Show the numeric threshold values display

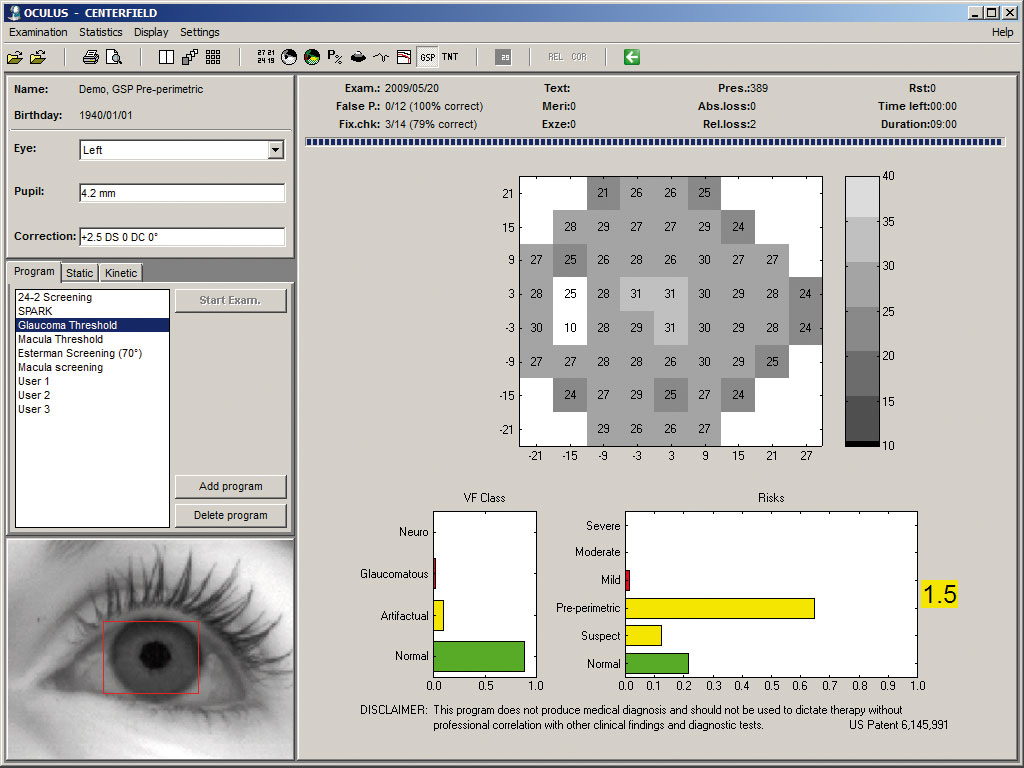pos(266,57)
